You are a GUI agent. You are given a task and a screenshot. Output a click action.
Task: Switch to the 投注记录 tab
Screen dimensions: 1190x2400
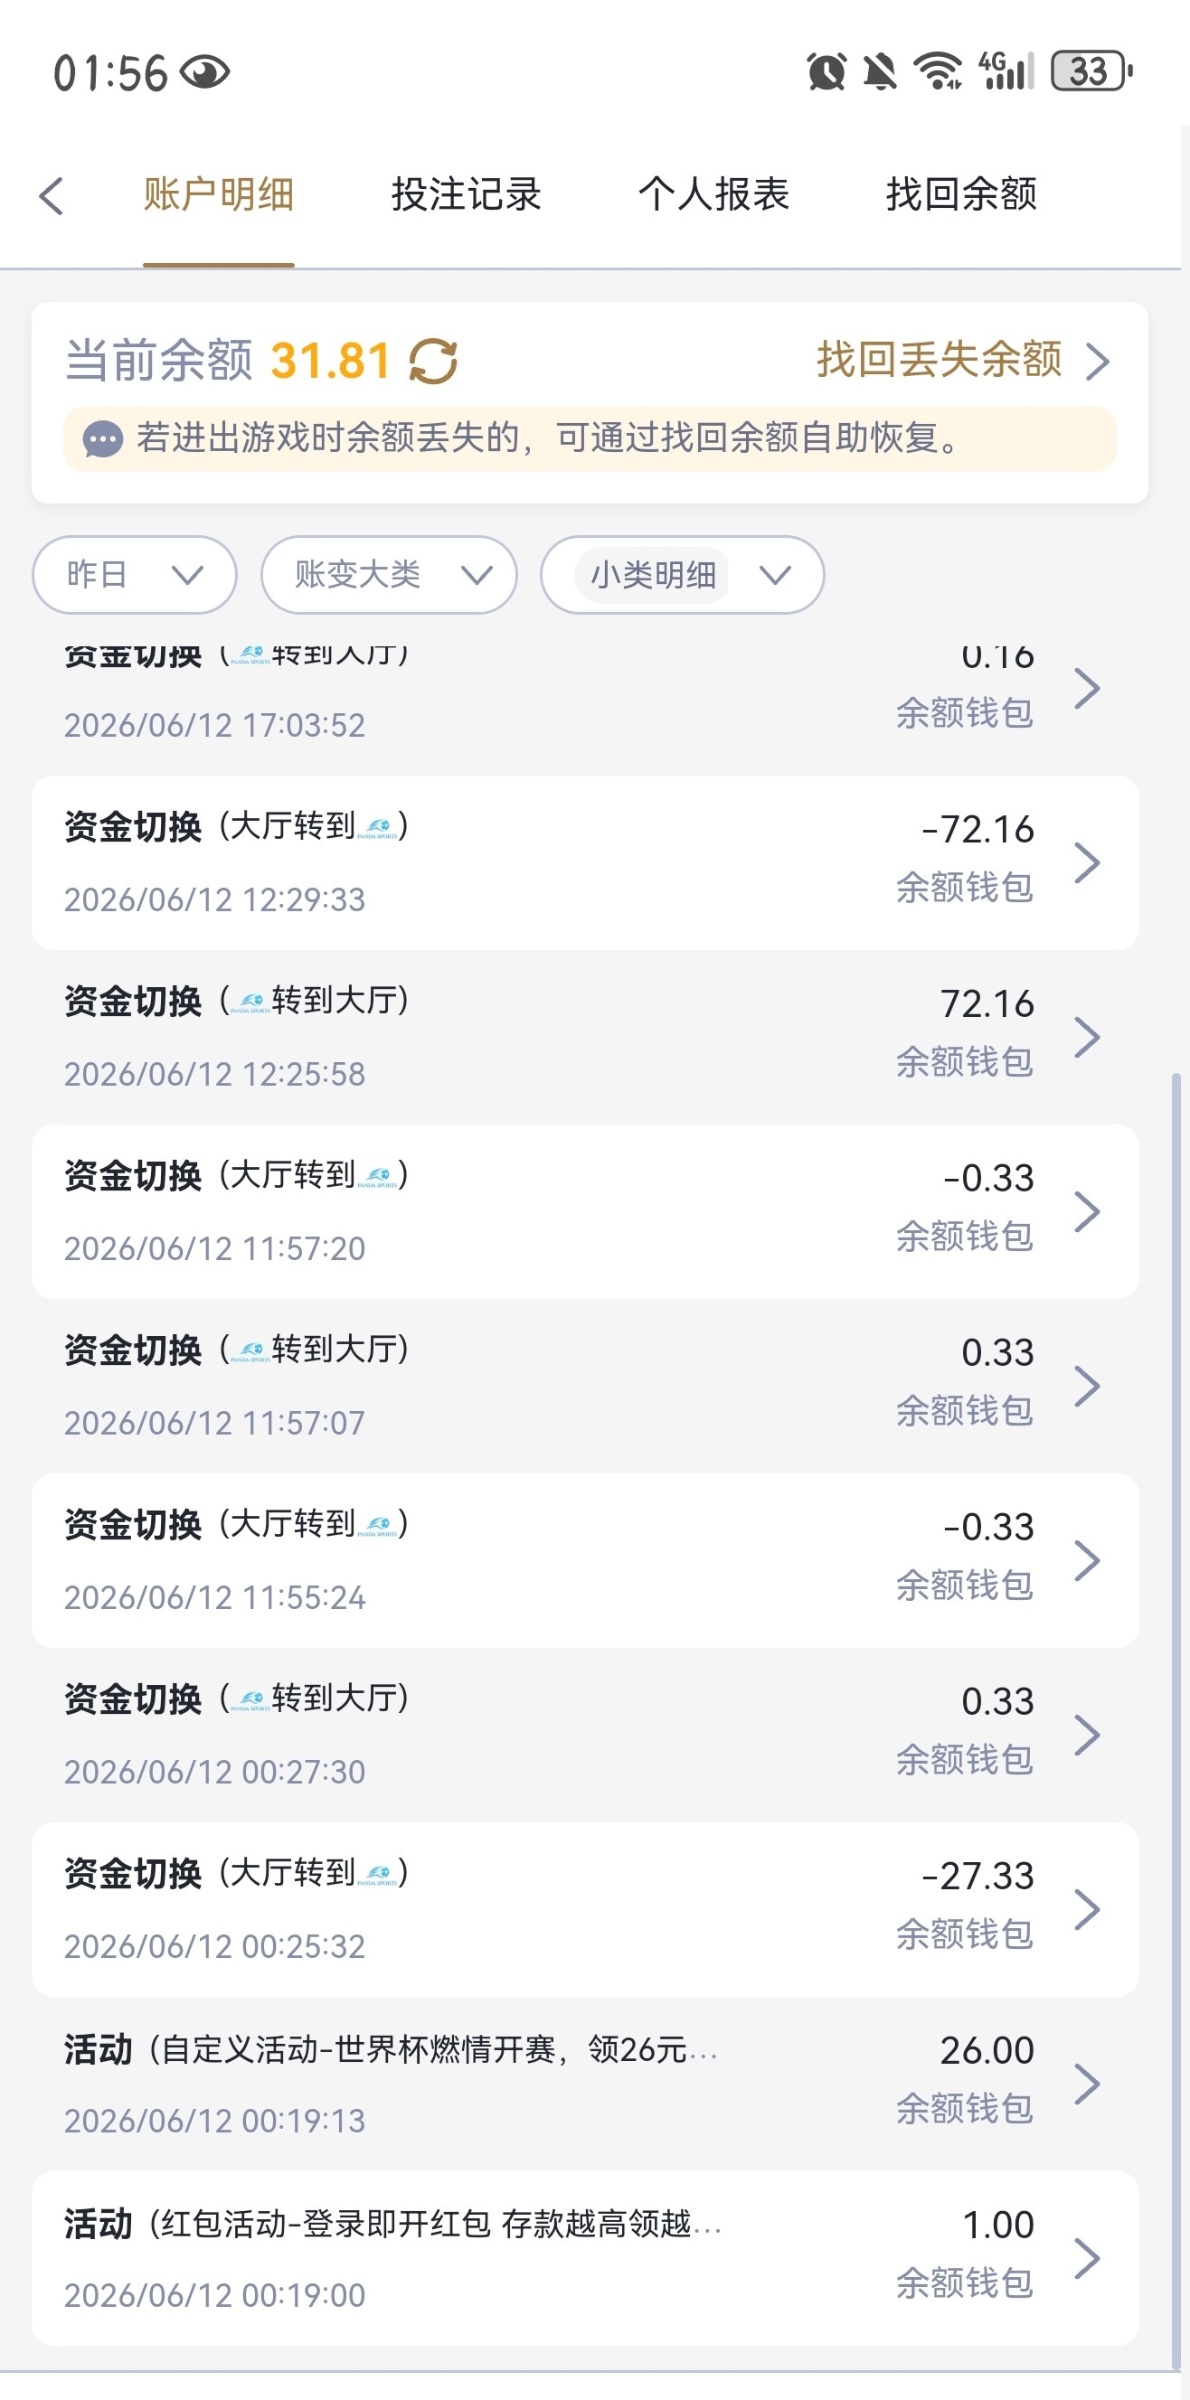click(466, 195)
